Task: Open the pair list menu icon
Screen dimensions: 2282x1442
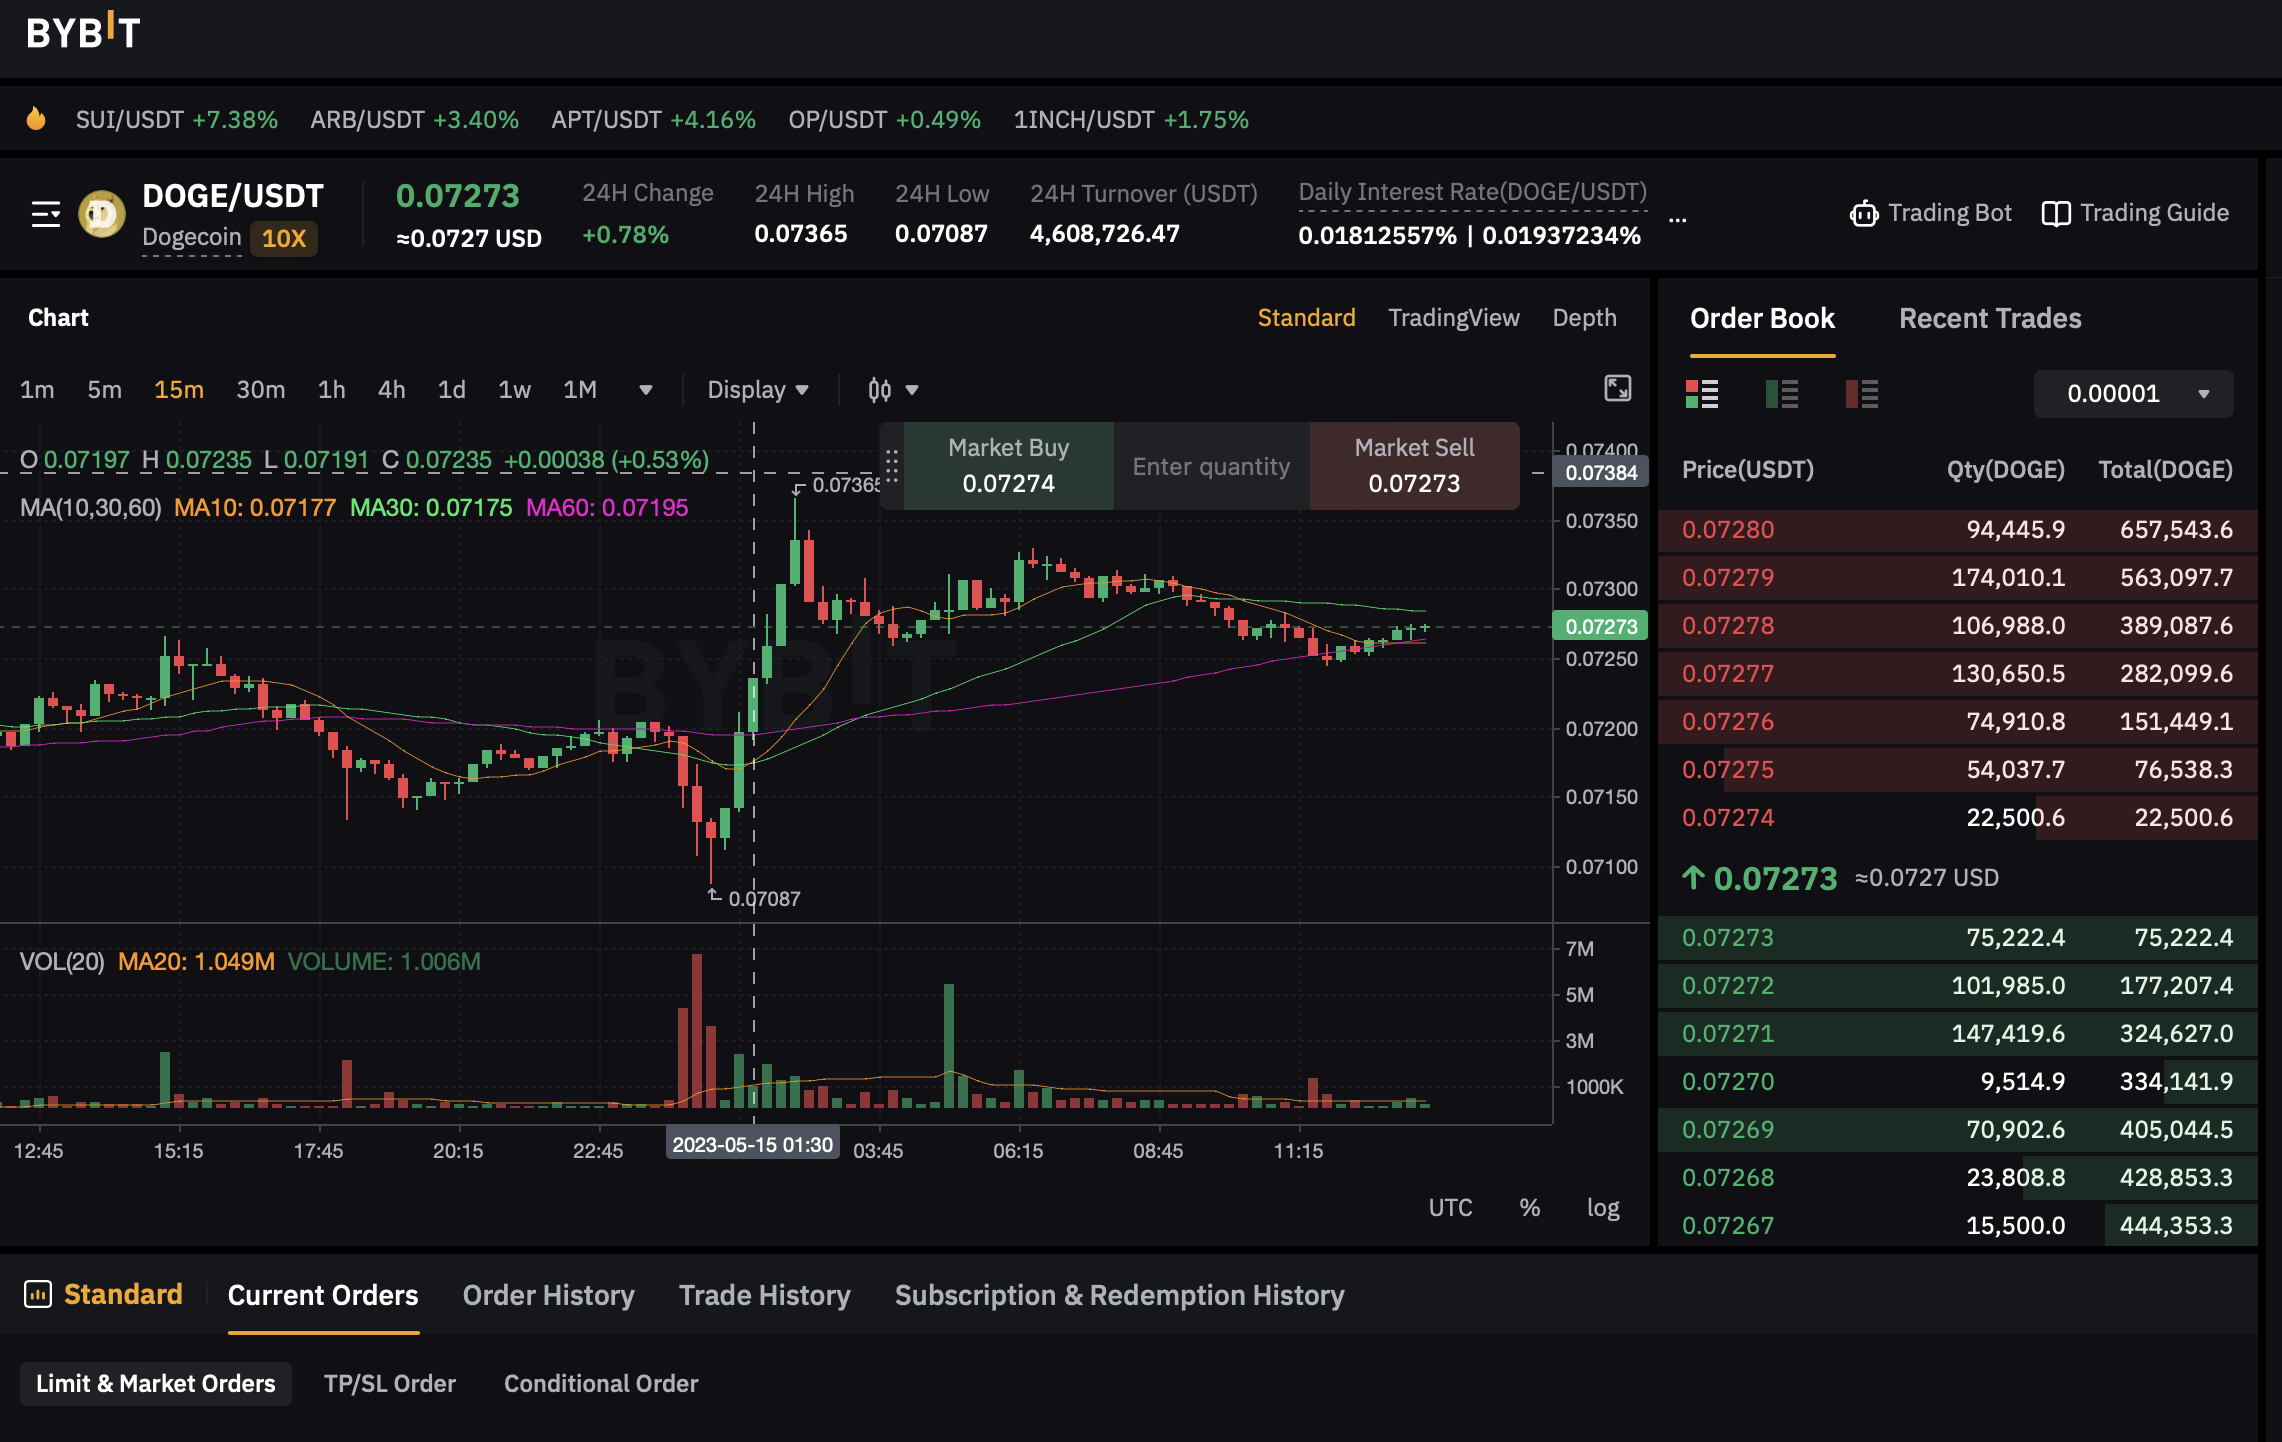Action: pyautogui.click(x=46, y=214)
